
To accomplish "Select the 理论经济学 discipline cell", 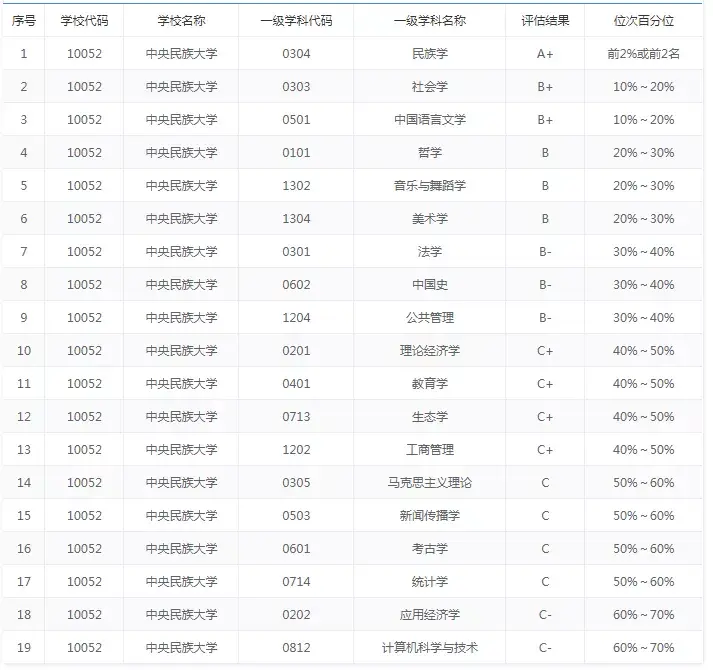I will [x=430, y=351].
